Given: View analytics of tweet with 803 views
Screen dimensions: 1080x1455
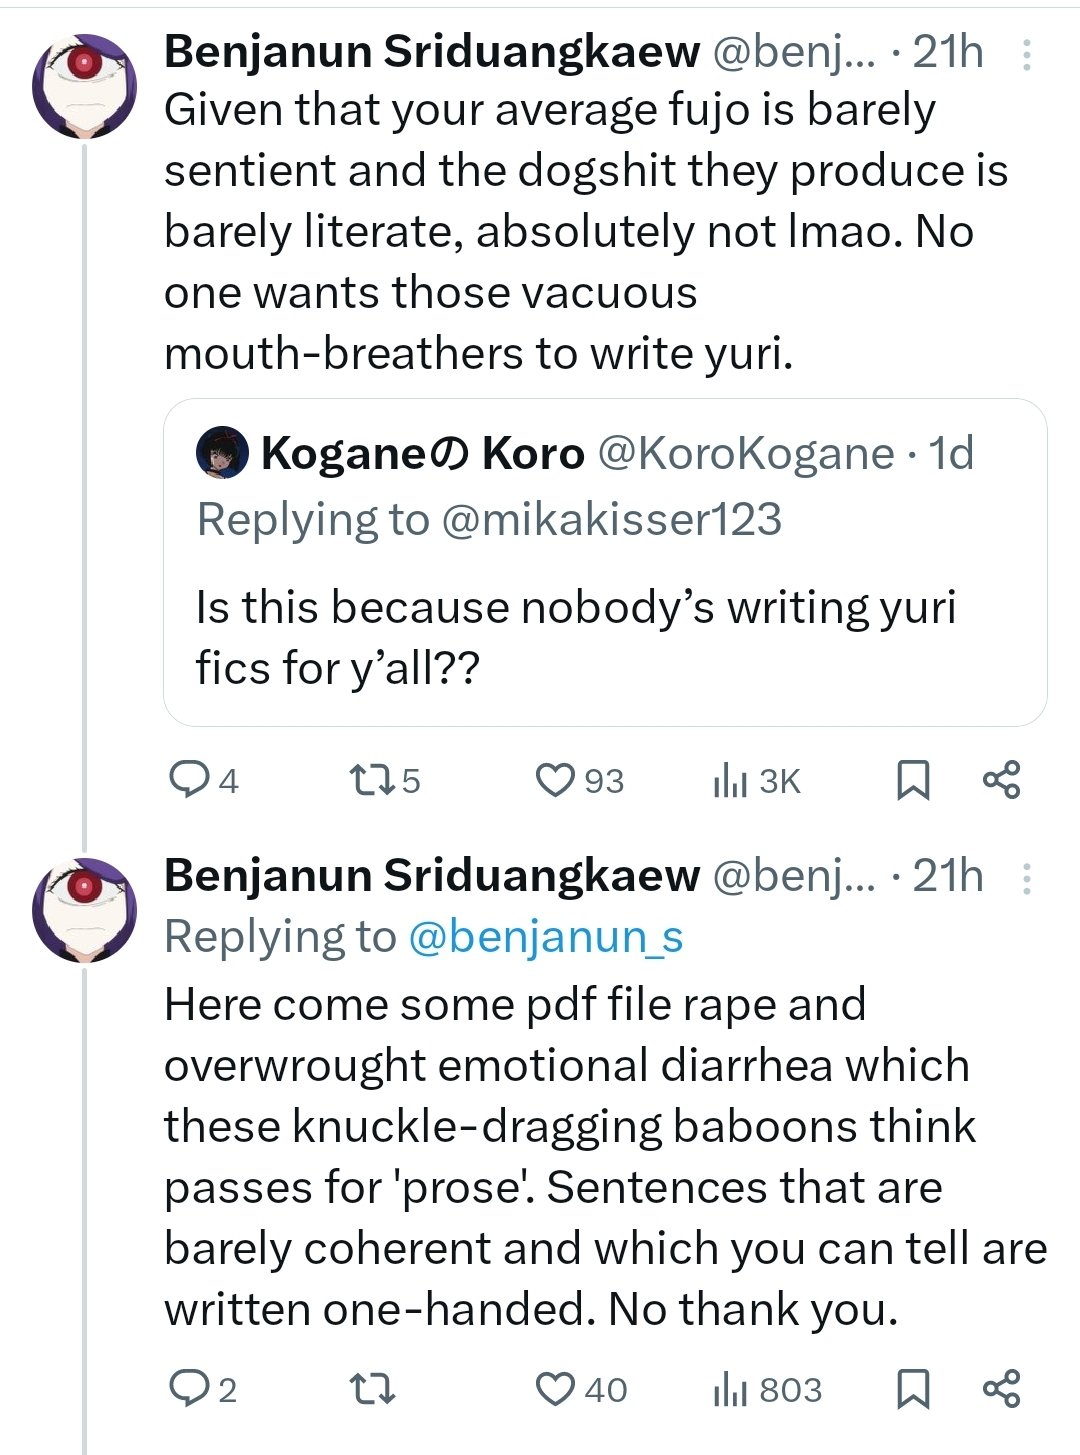Looking at the screenshot, I should pos(731,1389).
